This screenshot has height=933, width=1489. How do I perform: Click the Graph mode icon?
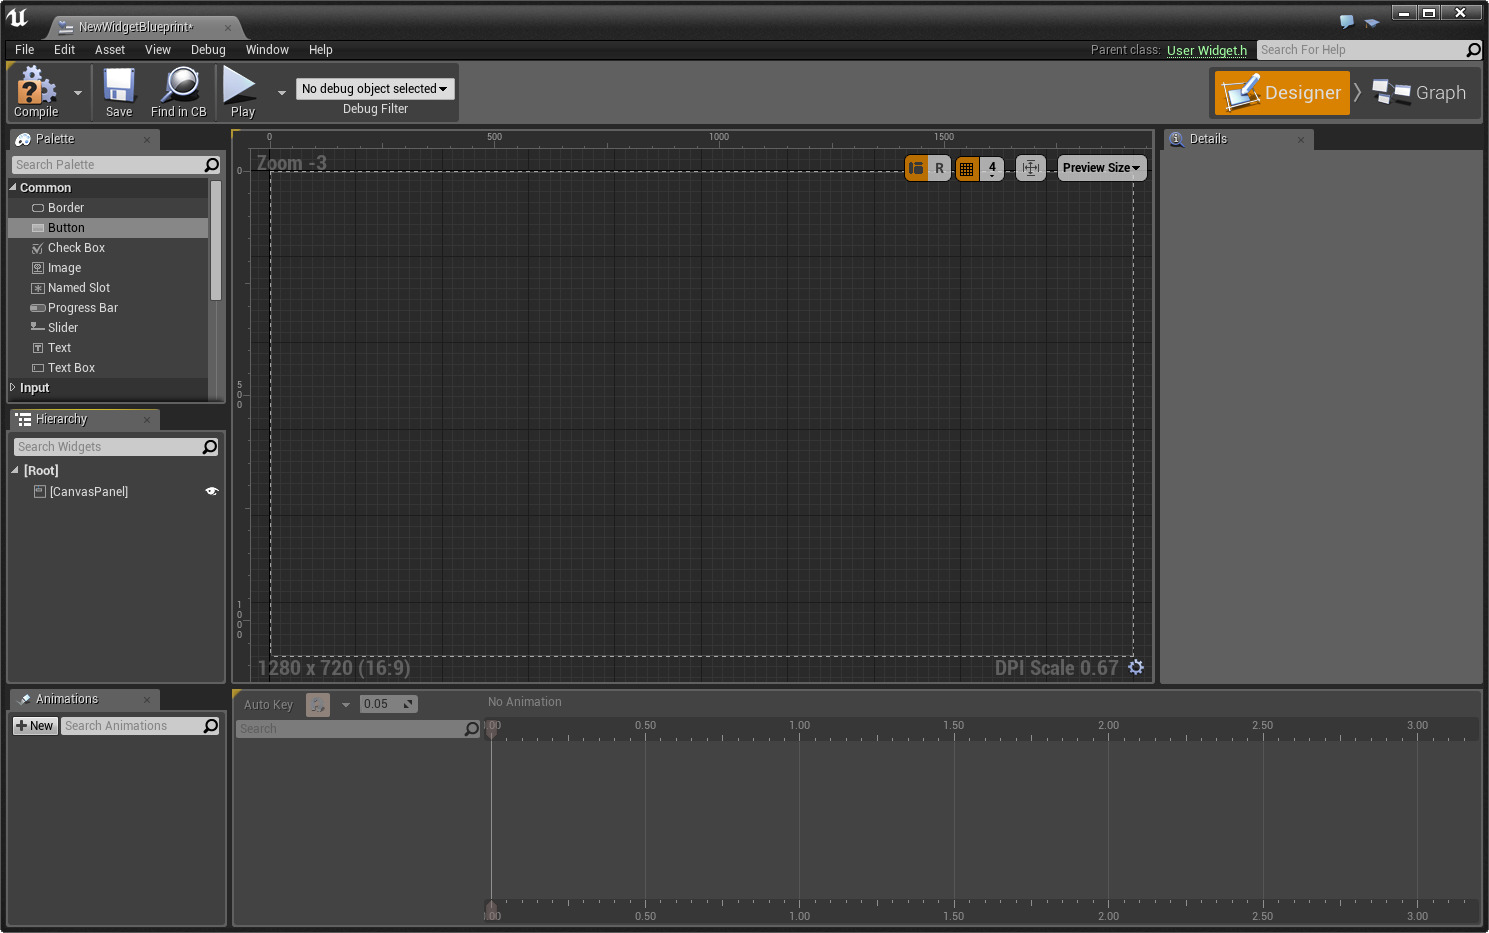click(x=1391, y=93)
